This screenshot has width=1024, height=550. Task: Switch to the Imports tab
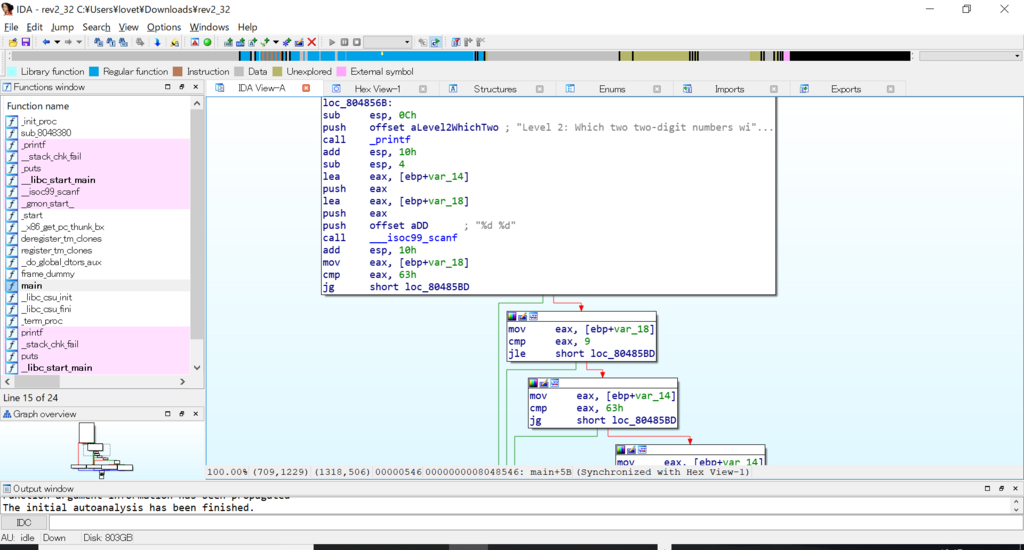[729, 89]
